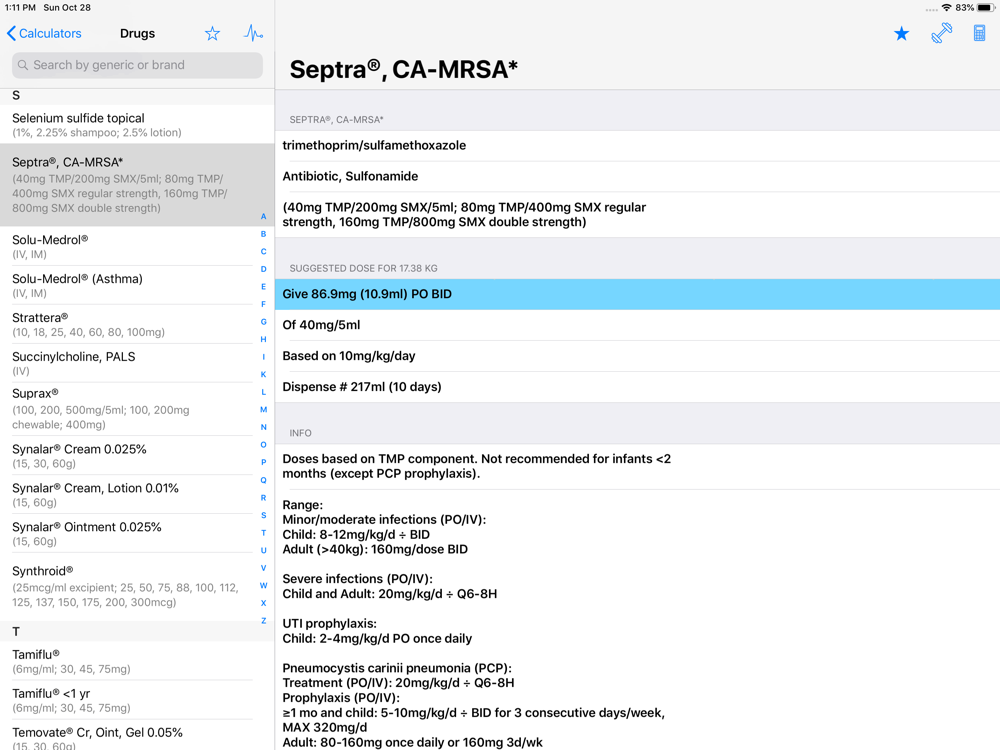Jump to letter B in index

coord(263,234)
